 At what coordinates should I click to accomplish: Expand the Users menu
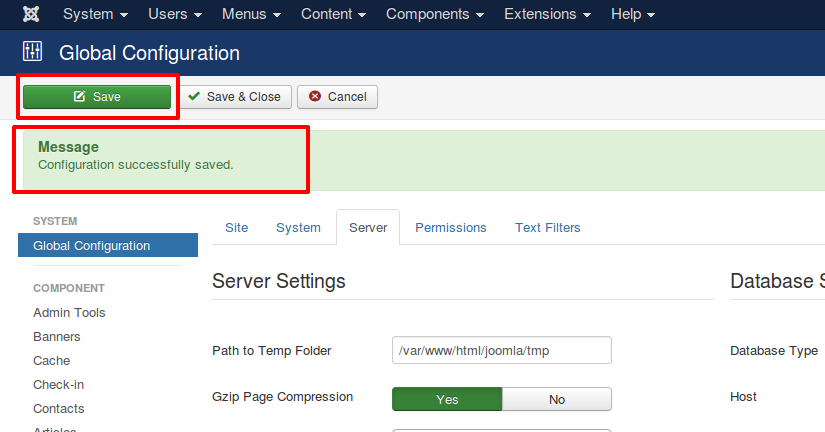pos(175,15)
